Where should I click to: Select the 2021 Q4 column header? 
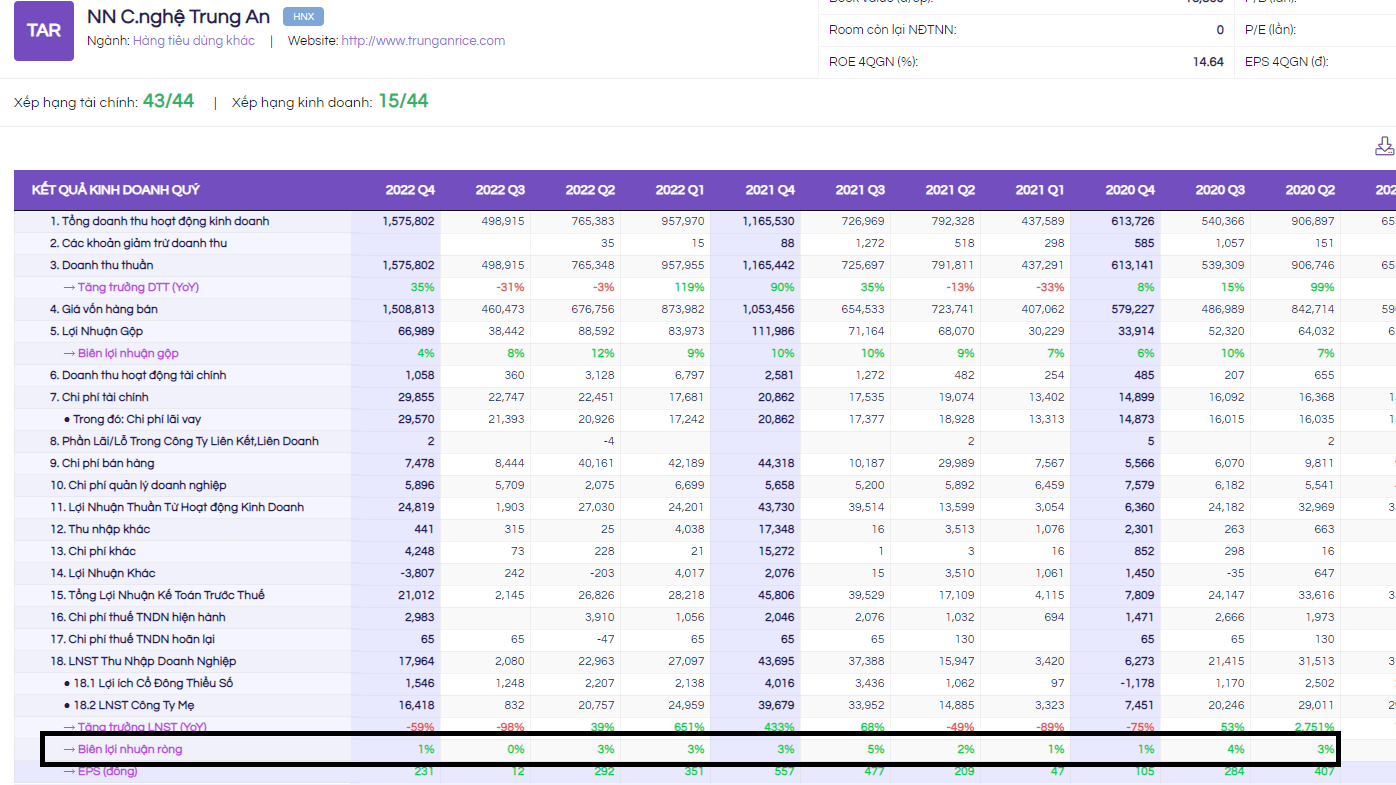770,190
